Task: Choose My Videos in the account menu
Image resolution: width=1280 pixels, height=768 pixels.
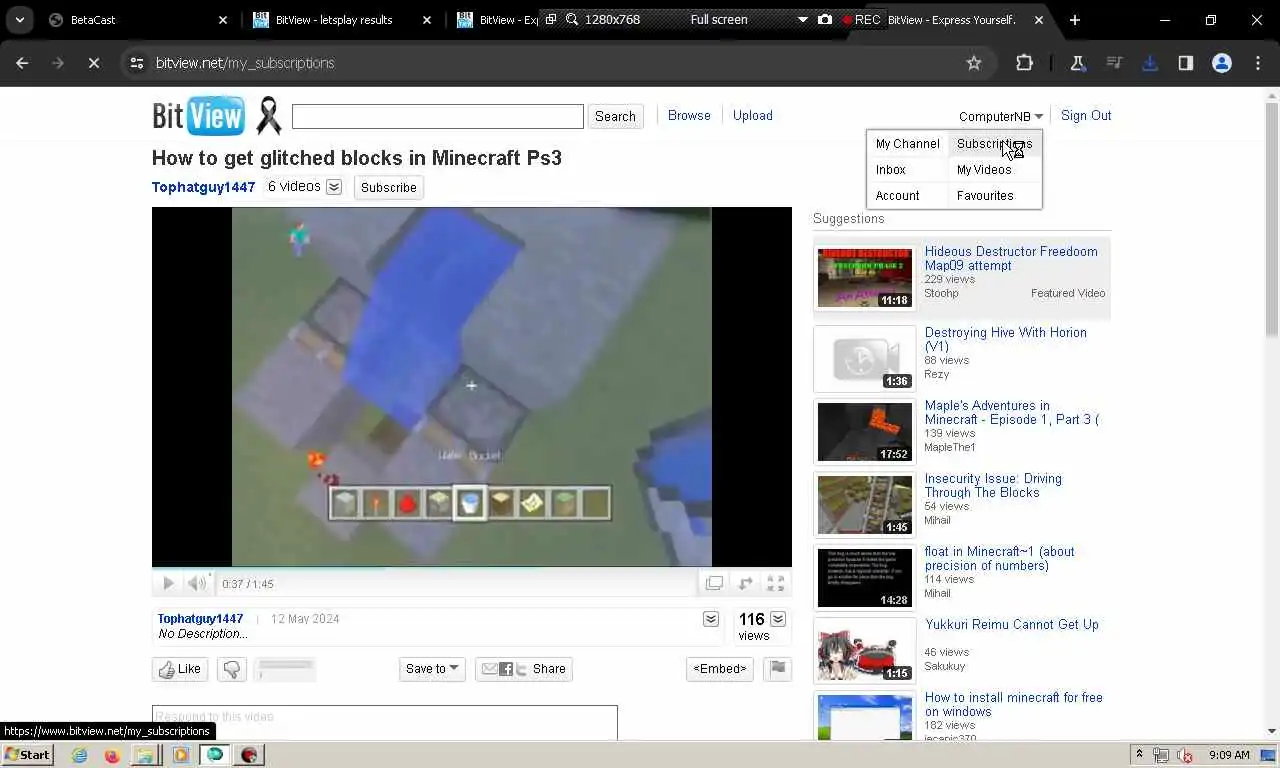Action: 984,170
